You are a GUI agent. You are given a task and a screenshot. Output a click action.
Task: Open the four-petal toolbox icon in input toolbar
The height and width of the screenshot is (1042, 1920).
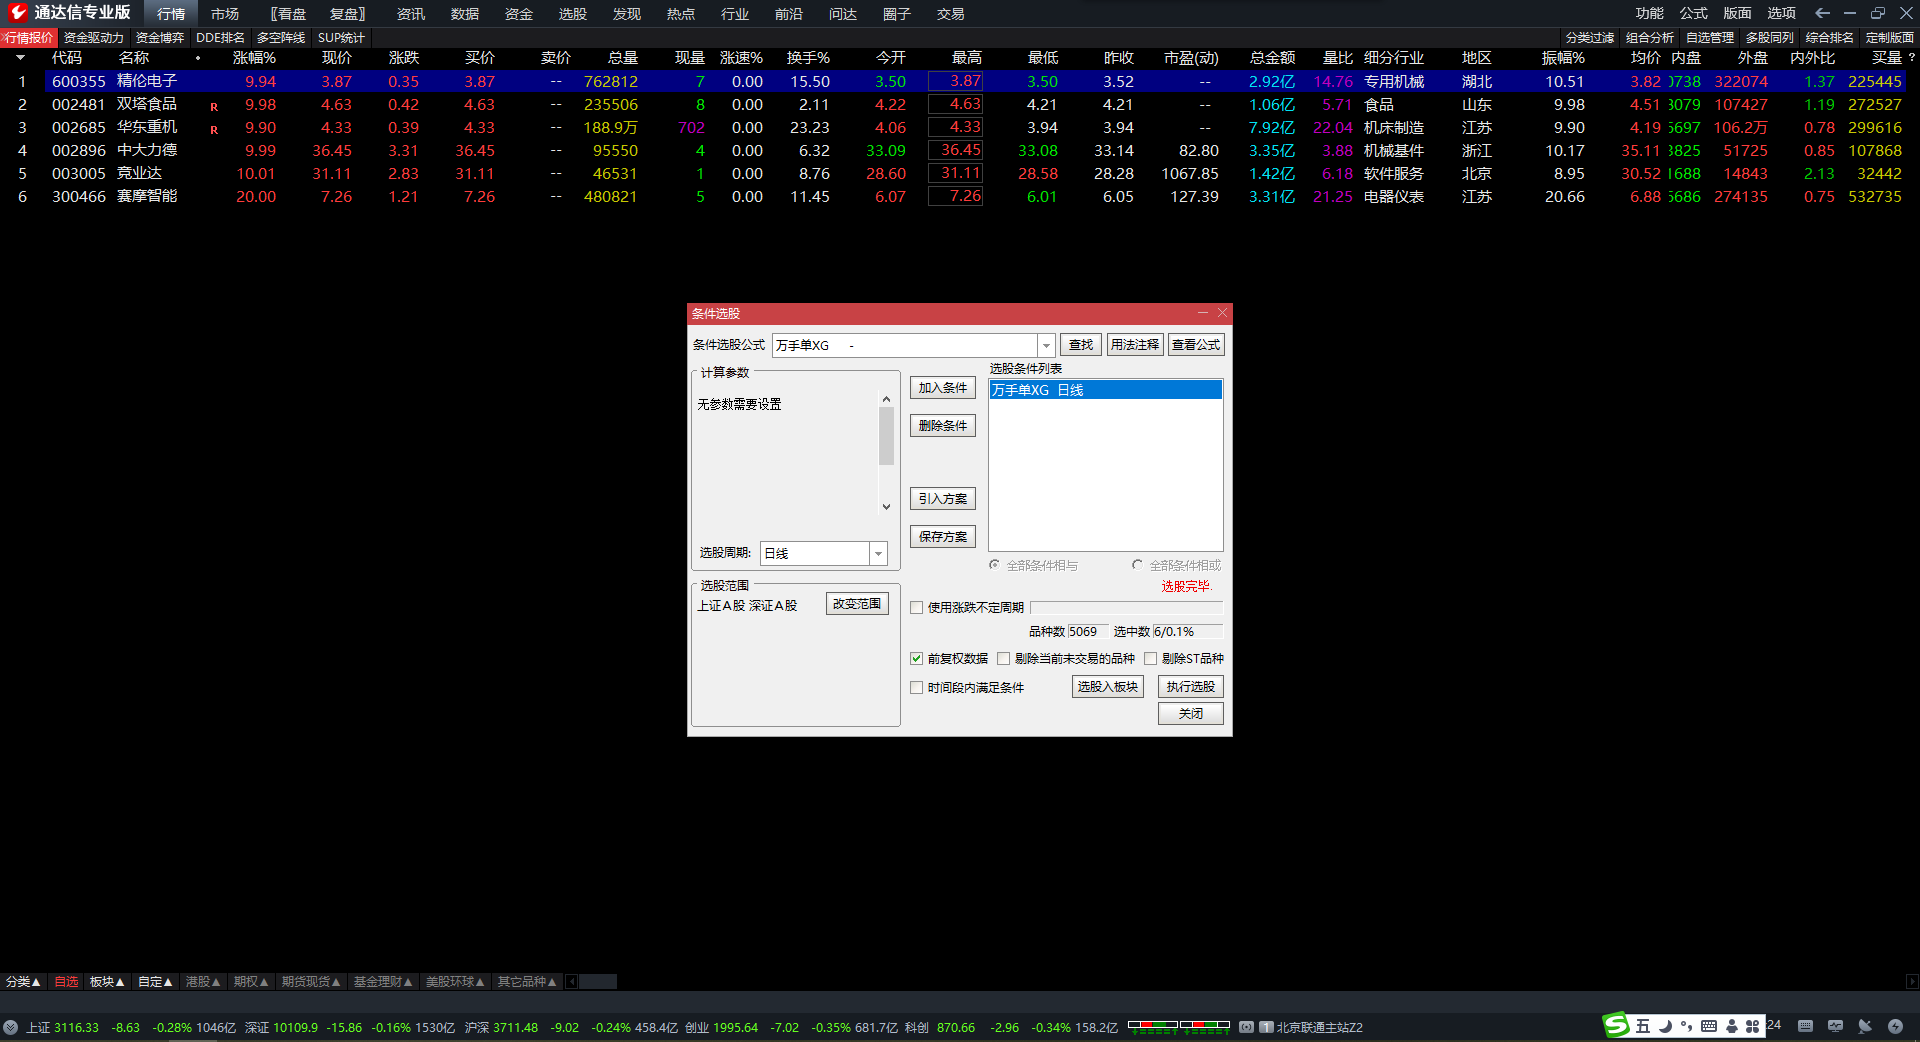pos(1752,1026)
